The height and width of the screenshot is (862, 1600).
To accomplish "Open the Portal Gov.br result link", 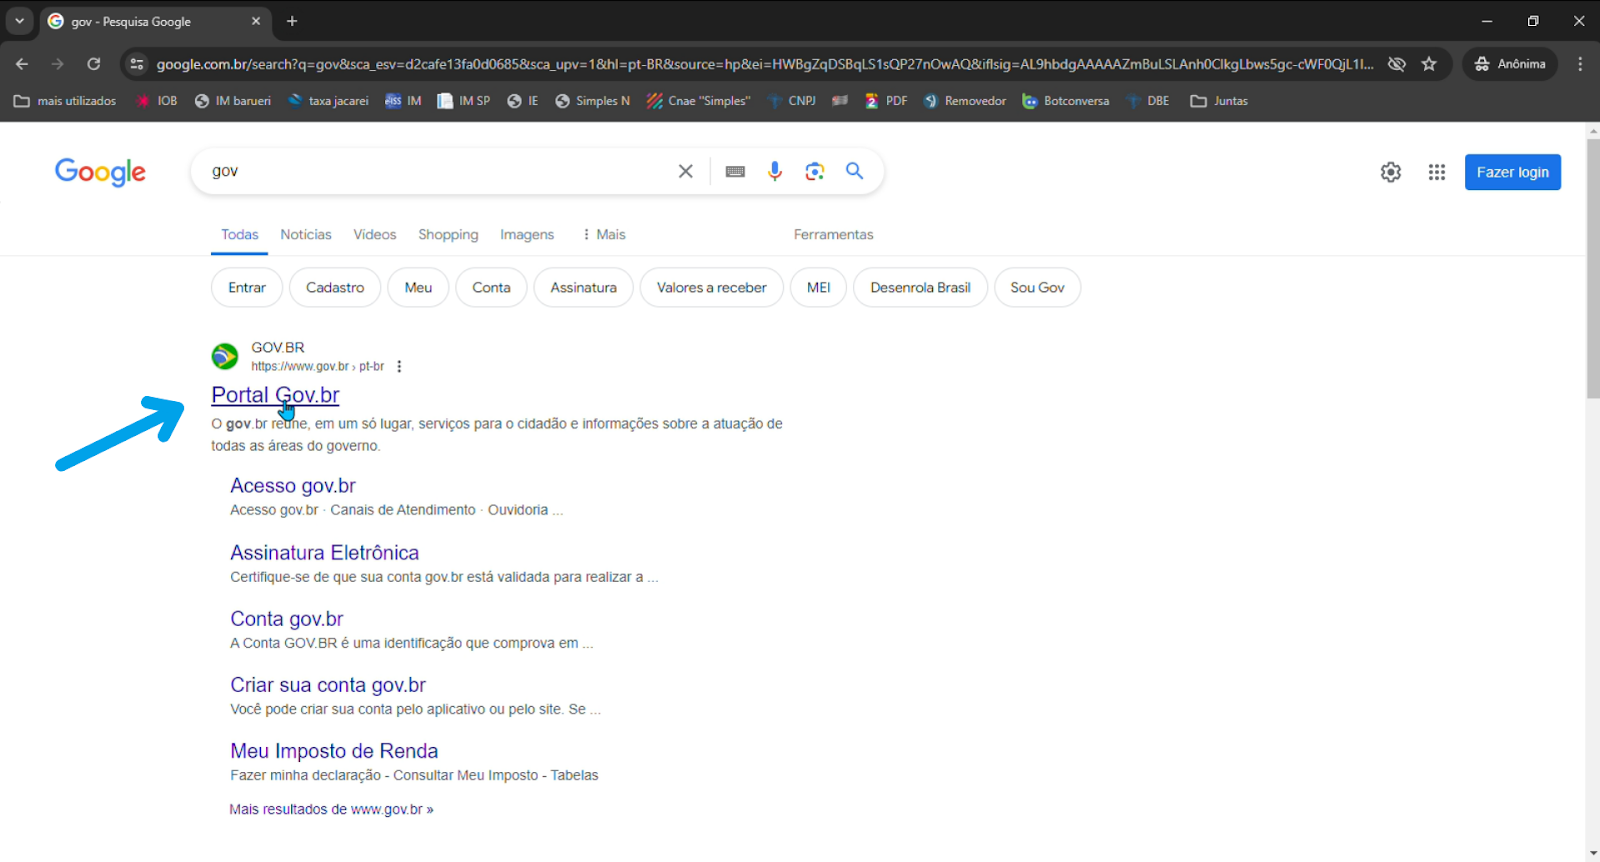I will [x=275, y=395].
